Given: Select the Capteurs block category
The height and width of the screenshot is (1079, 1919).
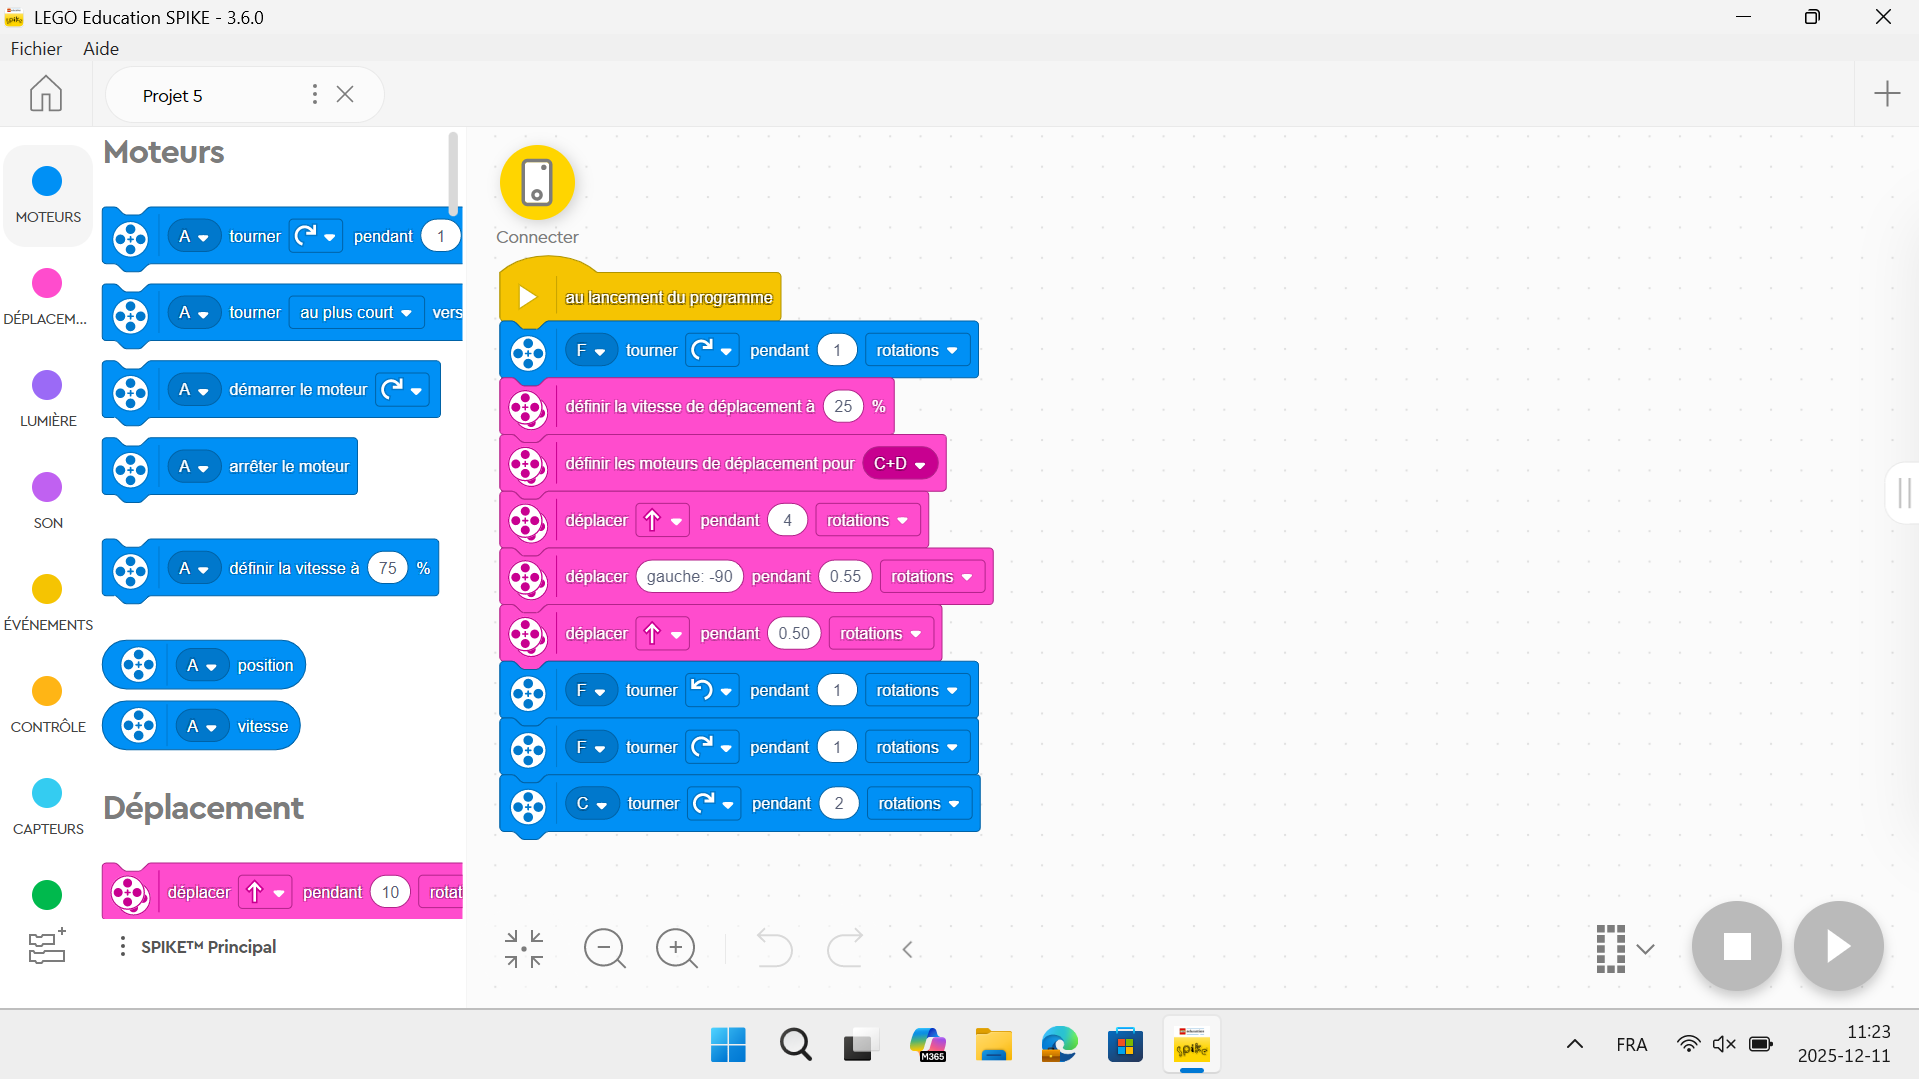Looking at the screenshot, I should click(47, 806).
